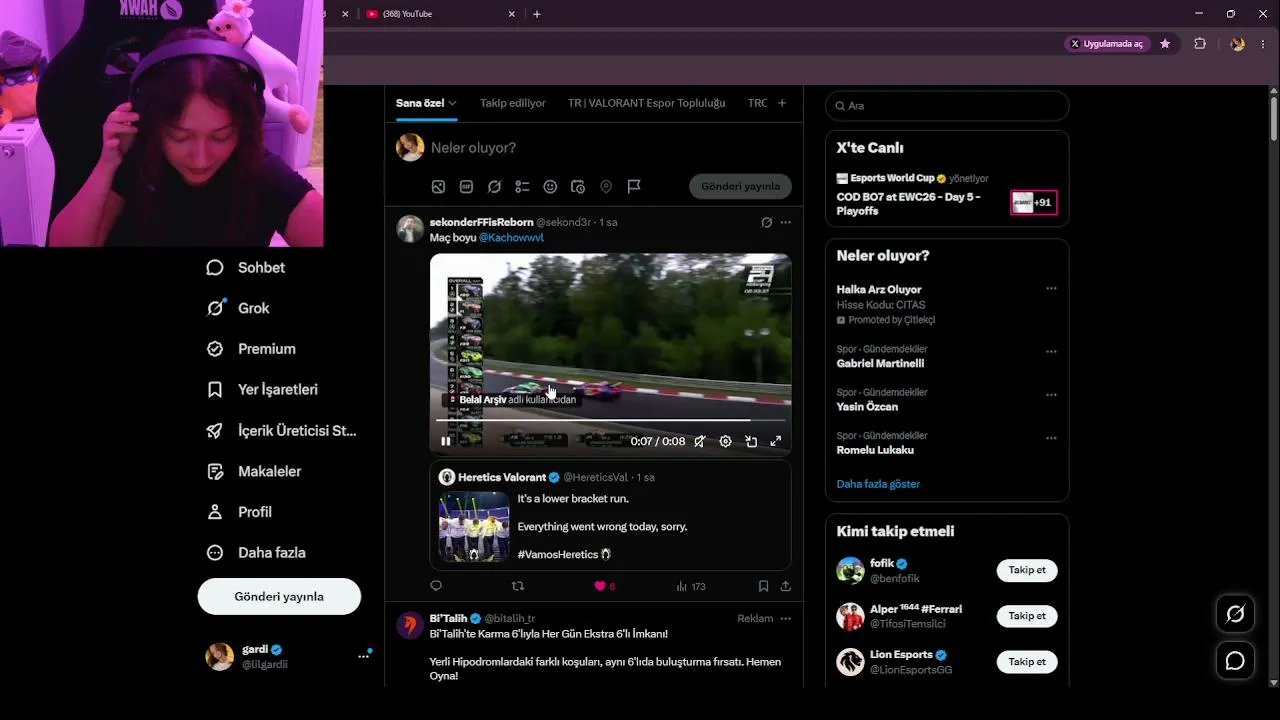1280x720 pixels.
Task: Unmute the video sound
Action: tap(700, 441)
